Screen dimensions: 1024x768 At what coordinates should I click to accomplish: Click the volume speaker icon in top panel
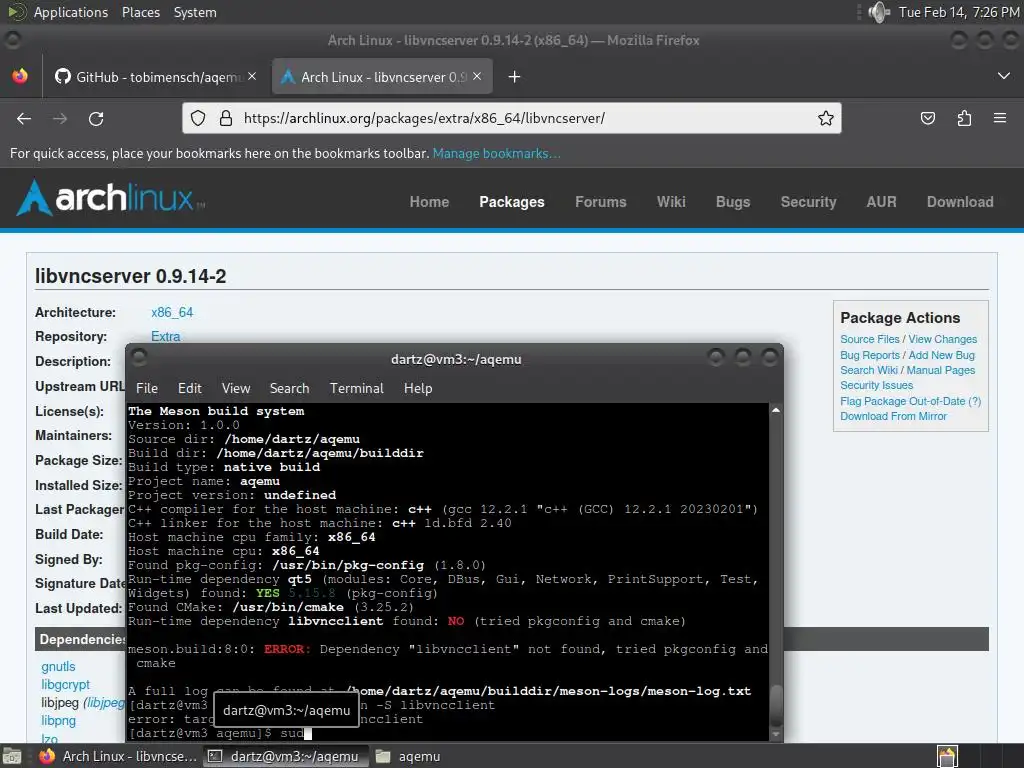(x=879, y=12)
